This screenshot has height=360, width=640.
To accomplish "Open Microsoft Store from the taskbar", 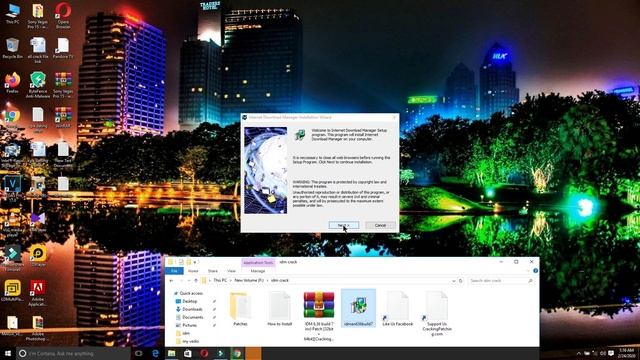I will tap(188, 353).
